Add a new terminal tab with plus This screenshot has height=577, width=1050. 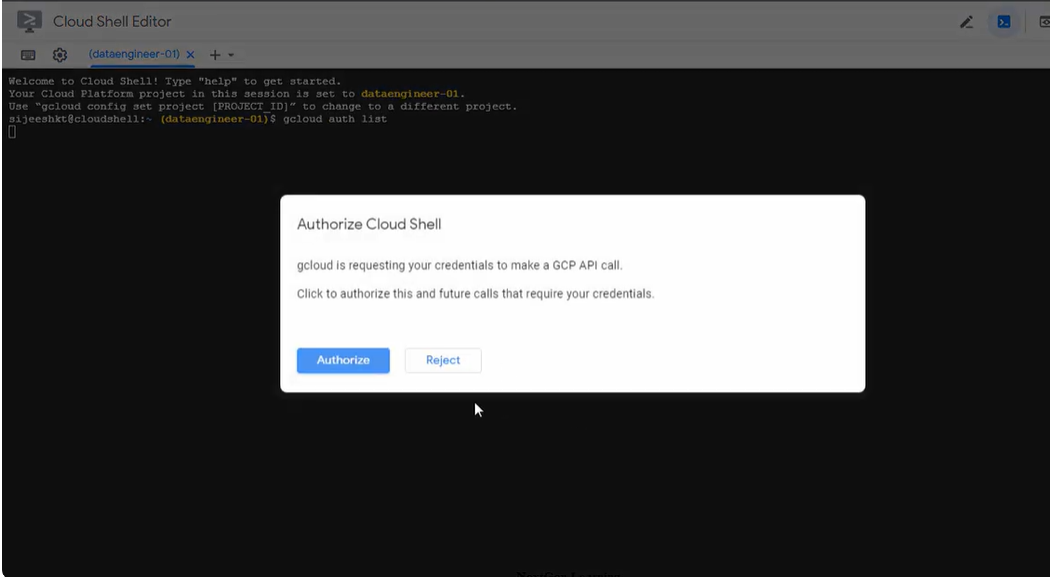[215, 55]
